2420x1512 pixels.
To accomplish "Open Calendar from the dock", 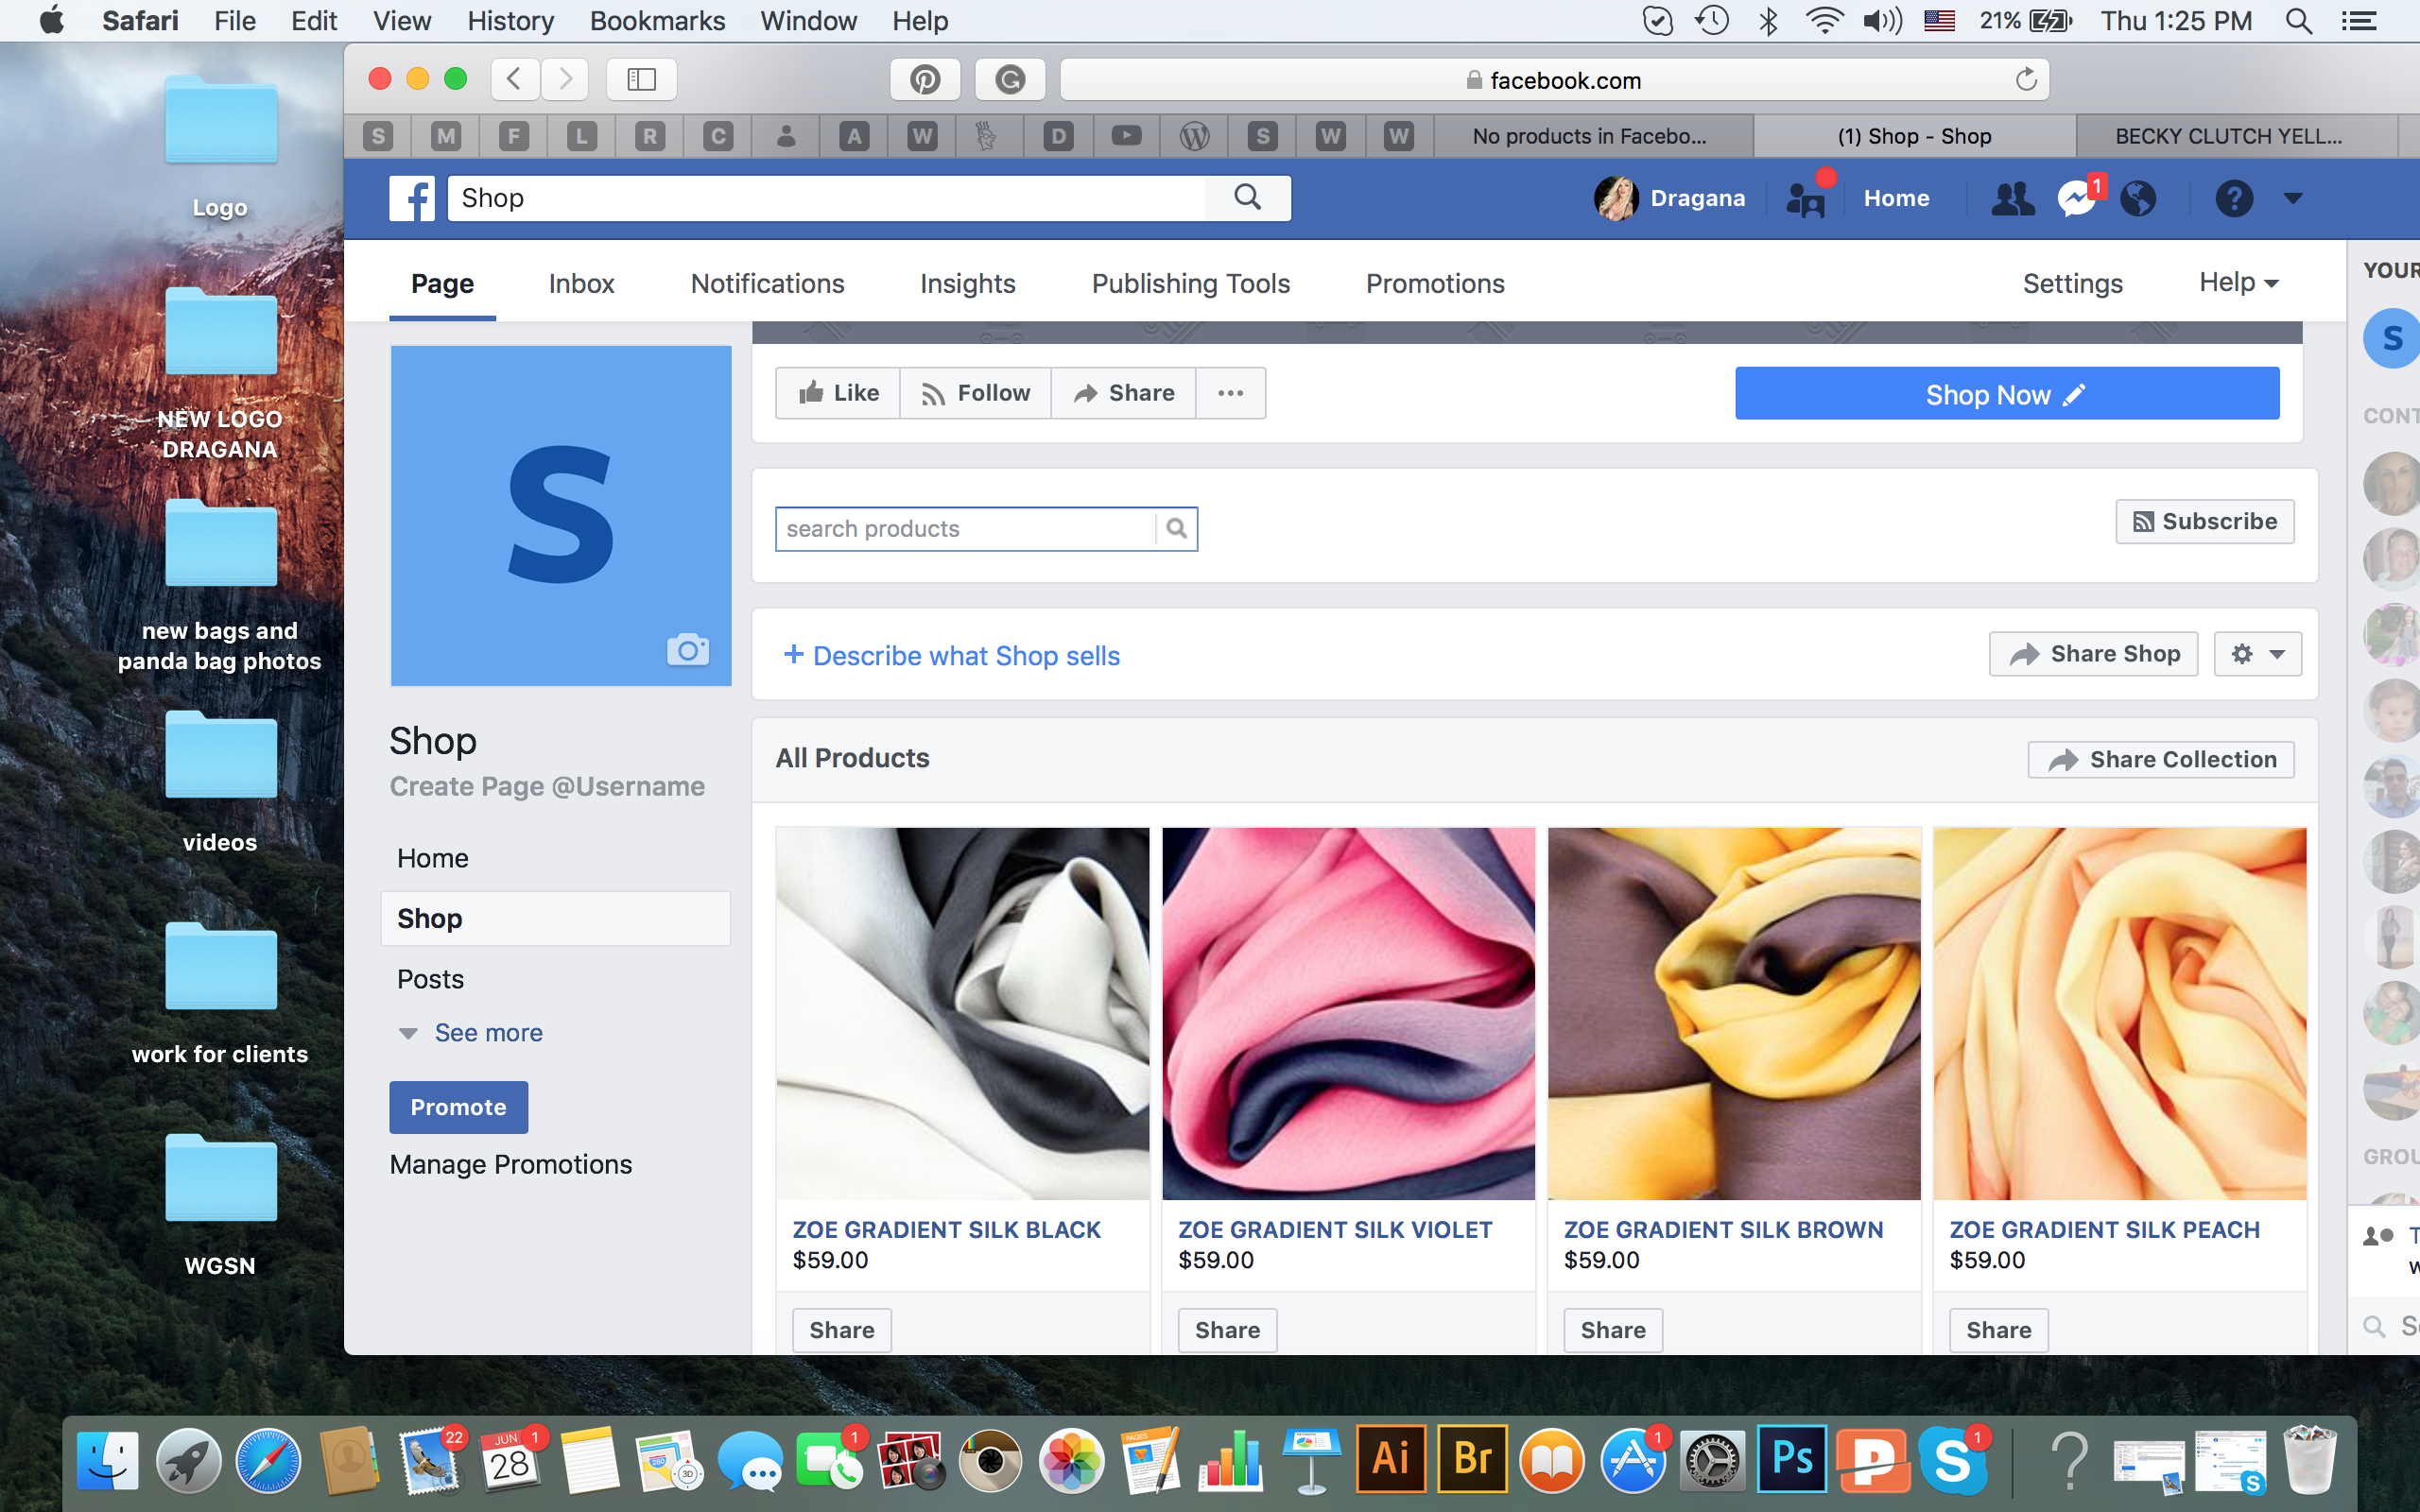I will pos(510,1460).
